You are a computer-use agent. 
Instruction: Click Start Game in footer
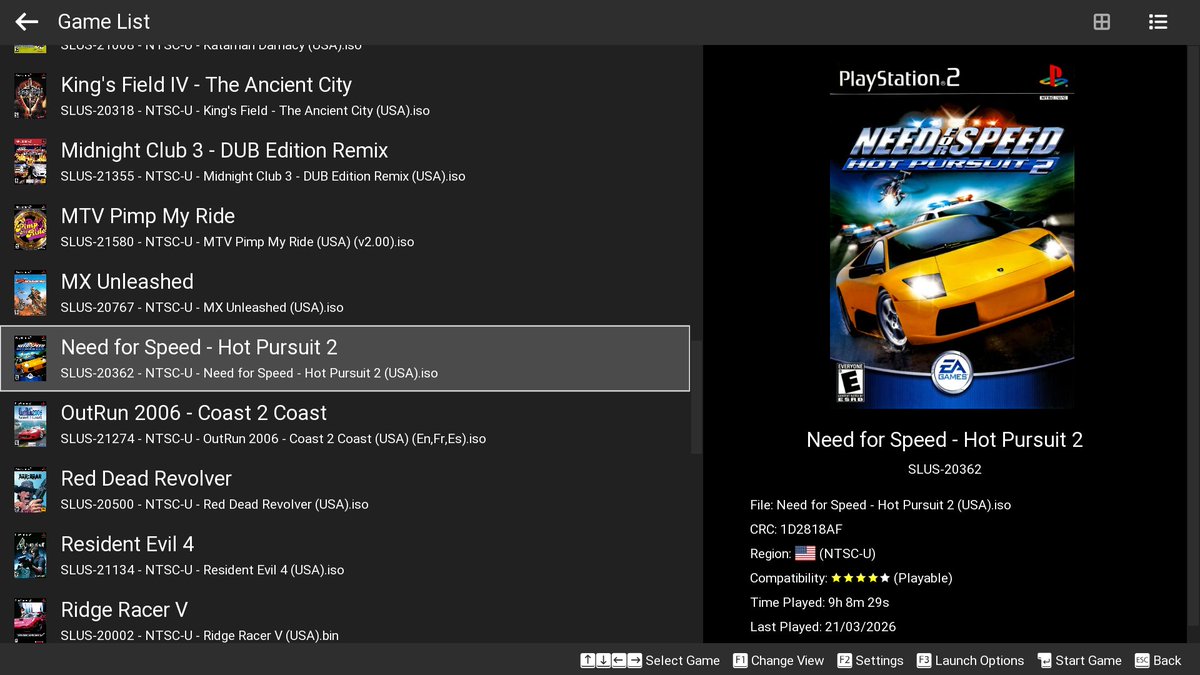(1079, 660)
